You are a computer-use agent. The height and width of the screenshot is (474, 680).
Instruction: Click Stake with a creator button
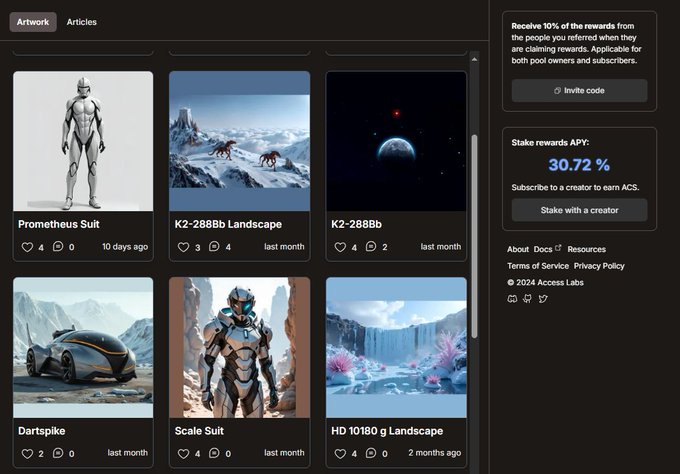pyautogui.click(x=579, y=210)
